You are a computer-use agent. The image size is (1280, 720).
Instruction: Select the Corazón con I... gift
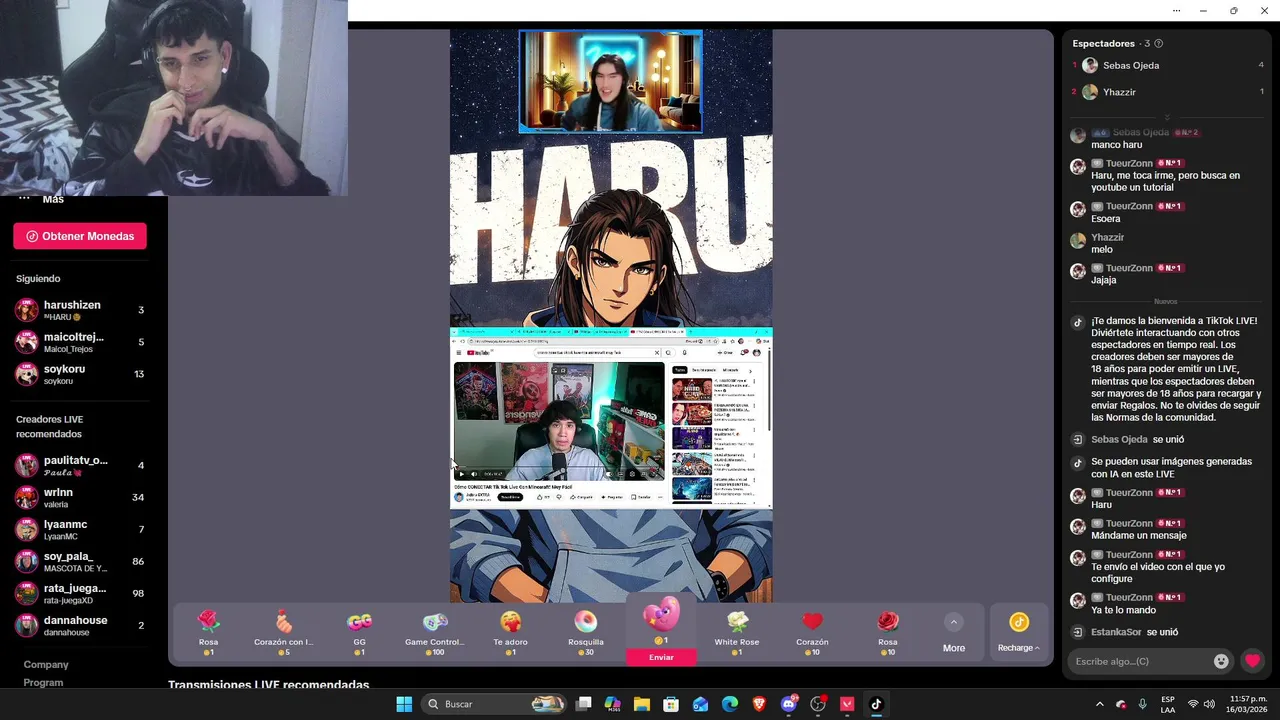283,633
